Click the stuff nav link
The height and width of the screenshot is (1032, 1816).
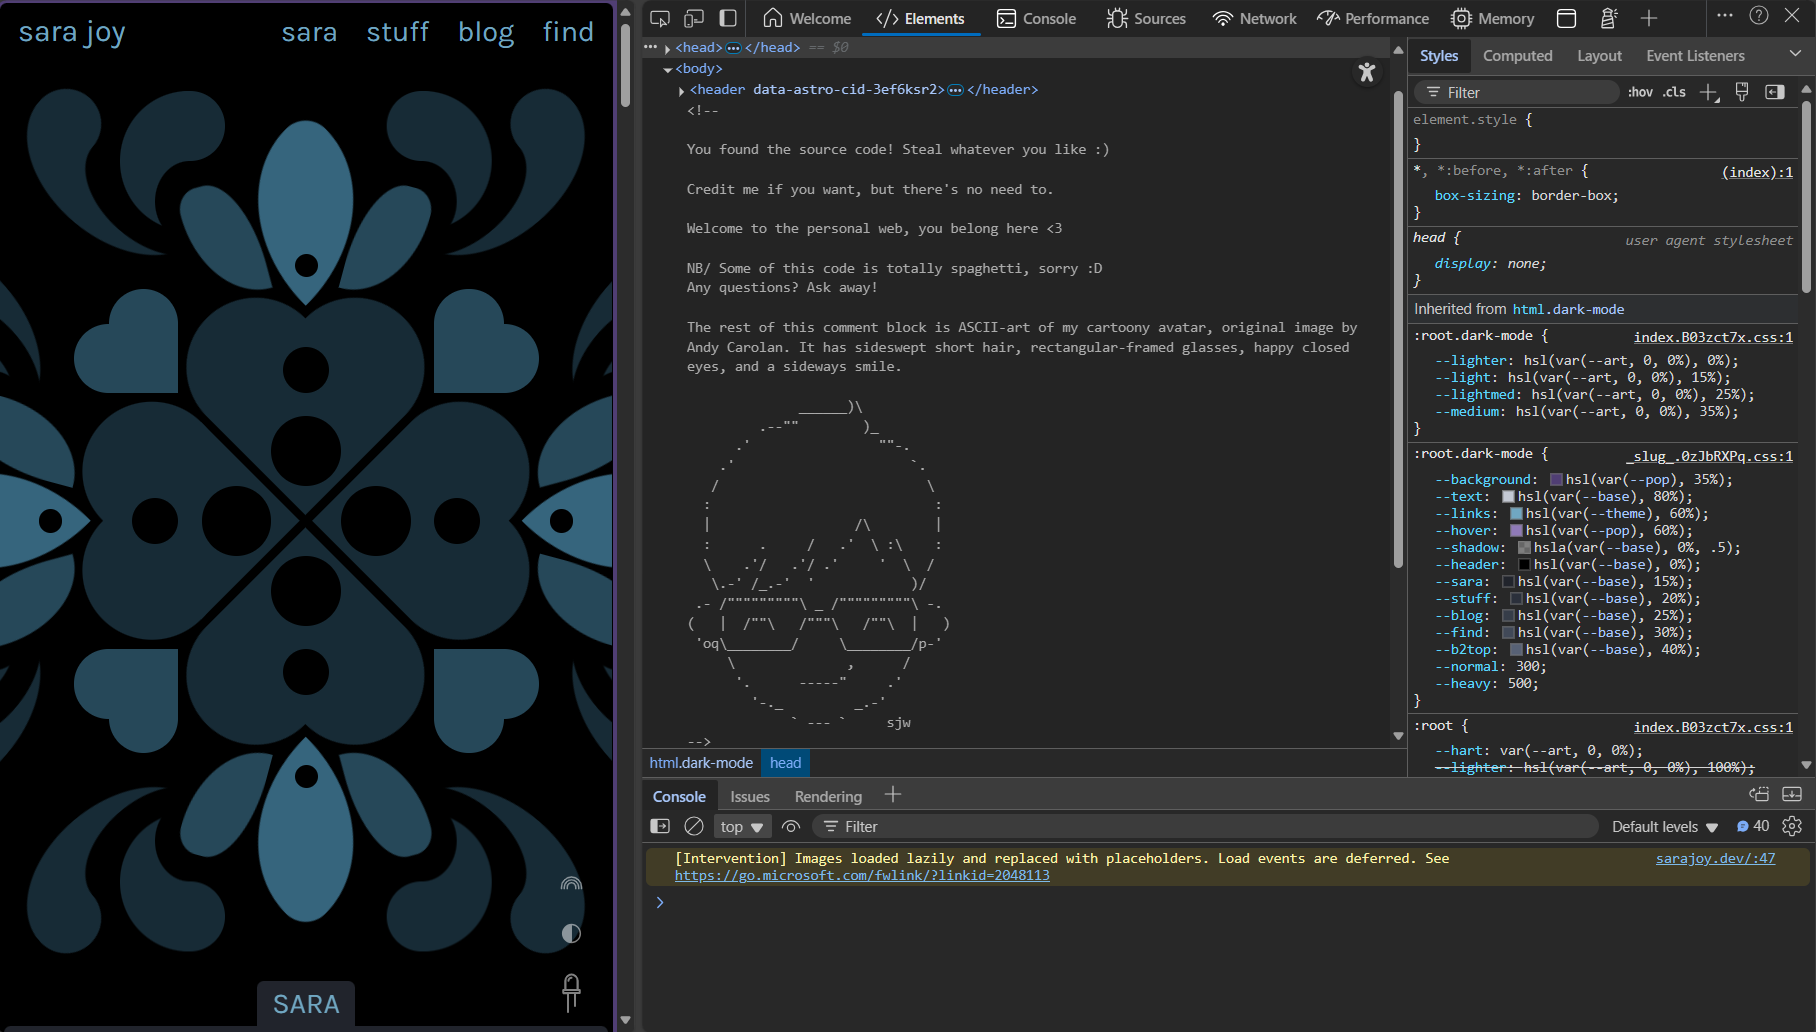(x=397, y=32)
